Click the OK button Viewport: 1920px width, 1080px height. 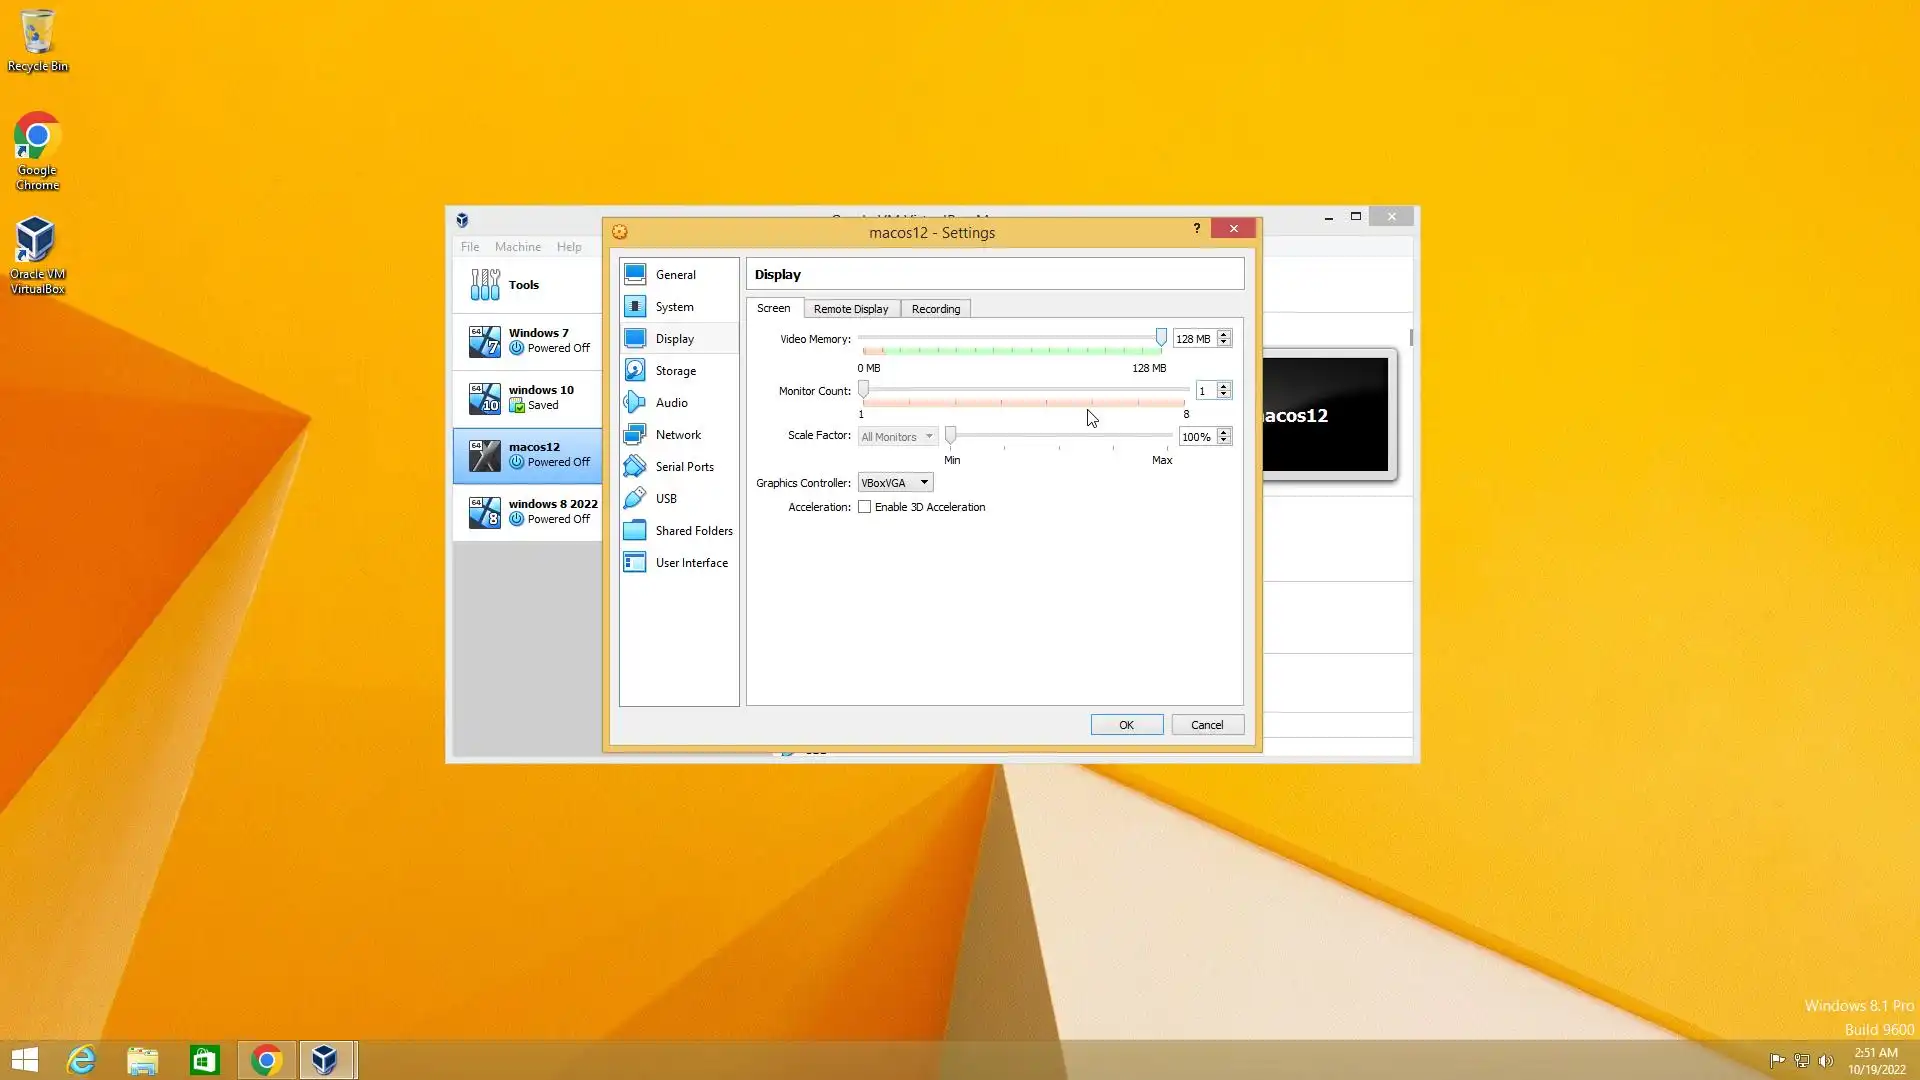(x=1126, y=725)
